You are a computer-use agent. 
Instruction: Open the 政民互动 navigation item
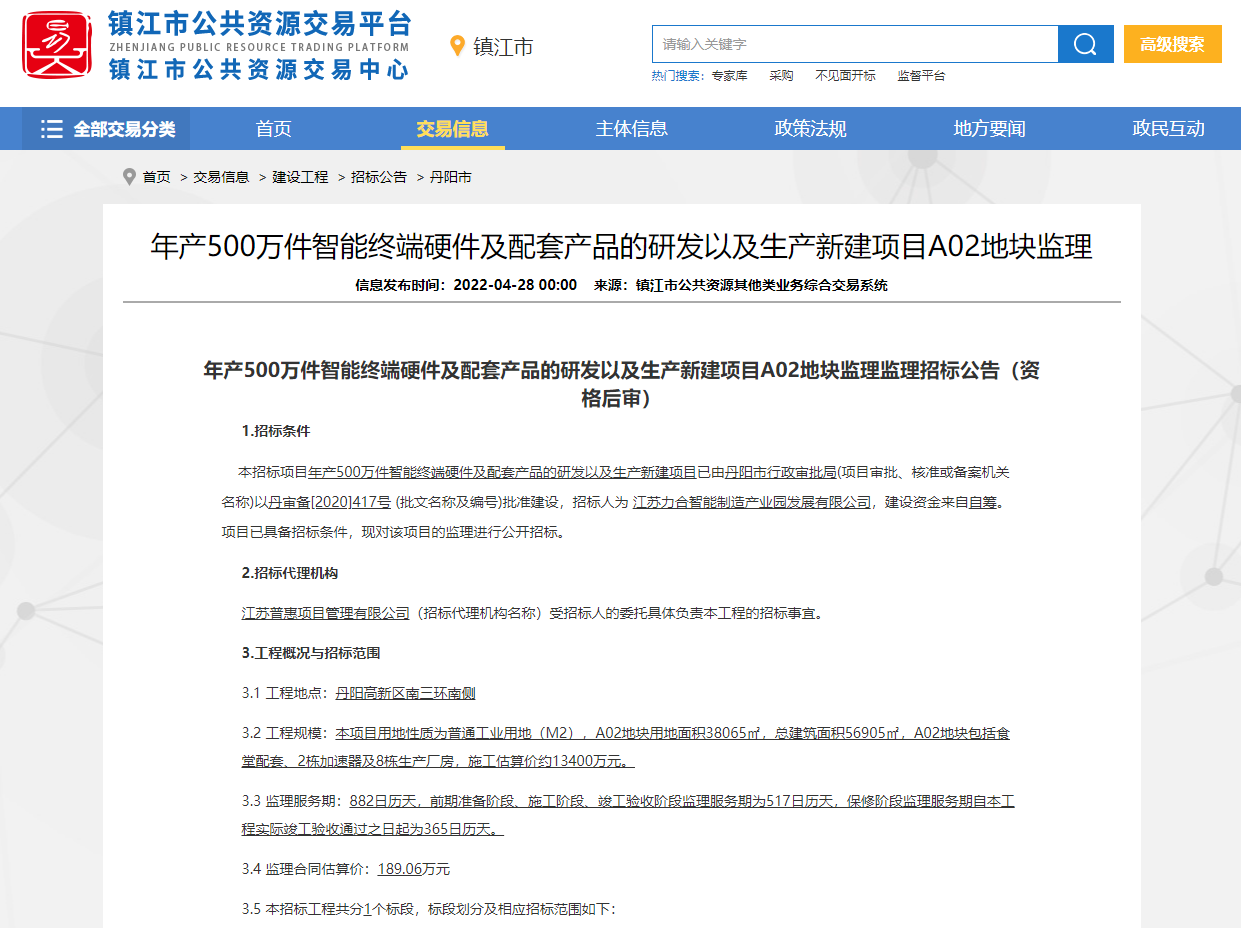pos(1168,129)
